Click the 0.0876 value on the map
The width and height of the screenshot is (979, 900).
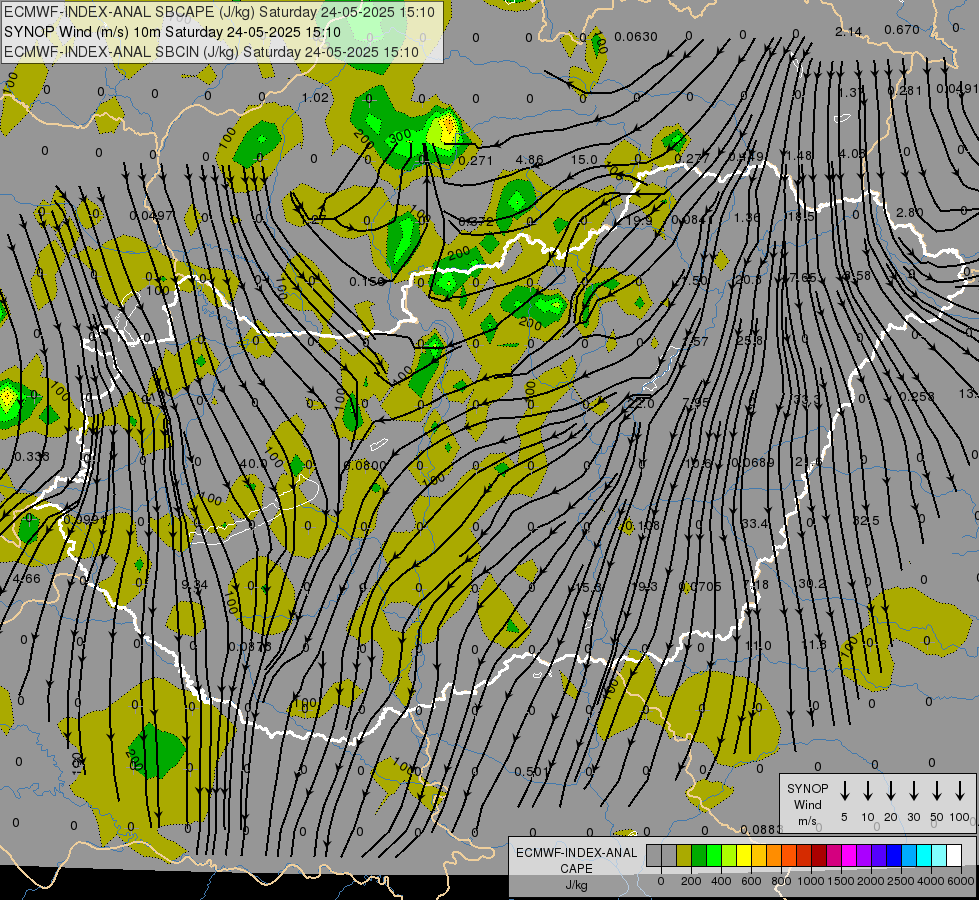[x=250, y=646]
